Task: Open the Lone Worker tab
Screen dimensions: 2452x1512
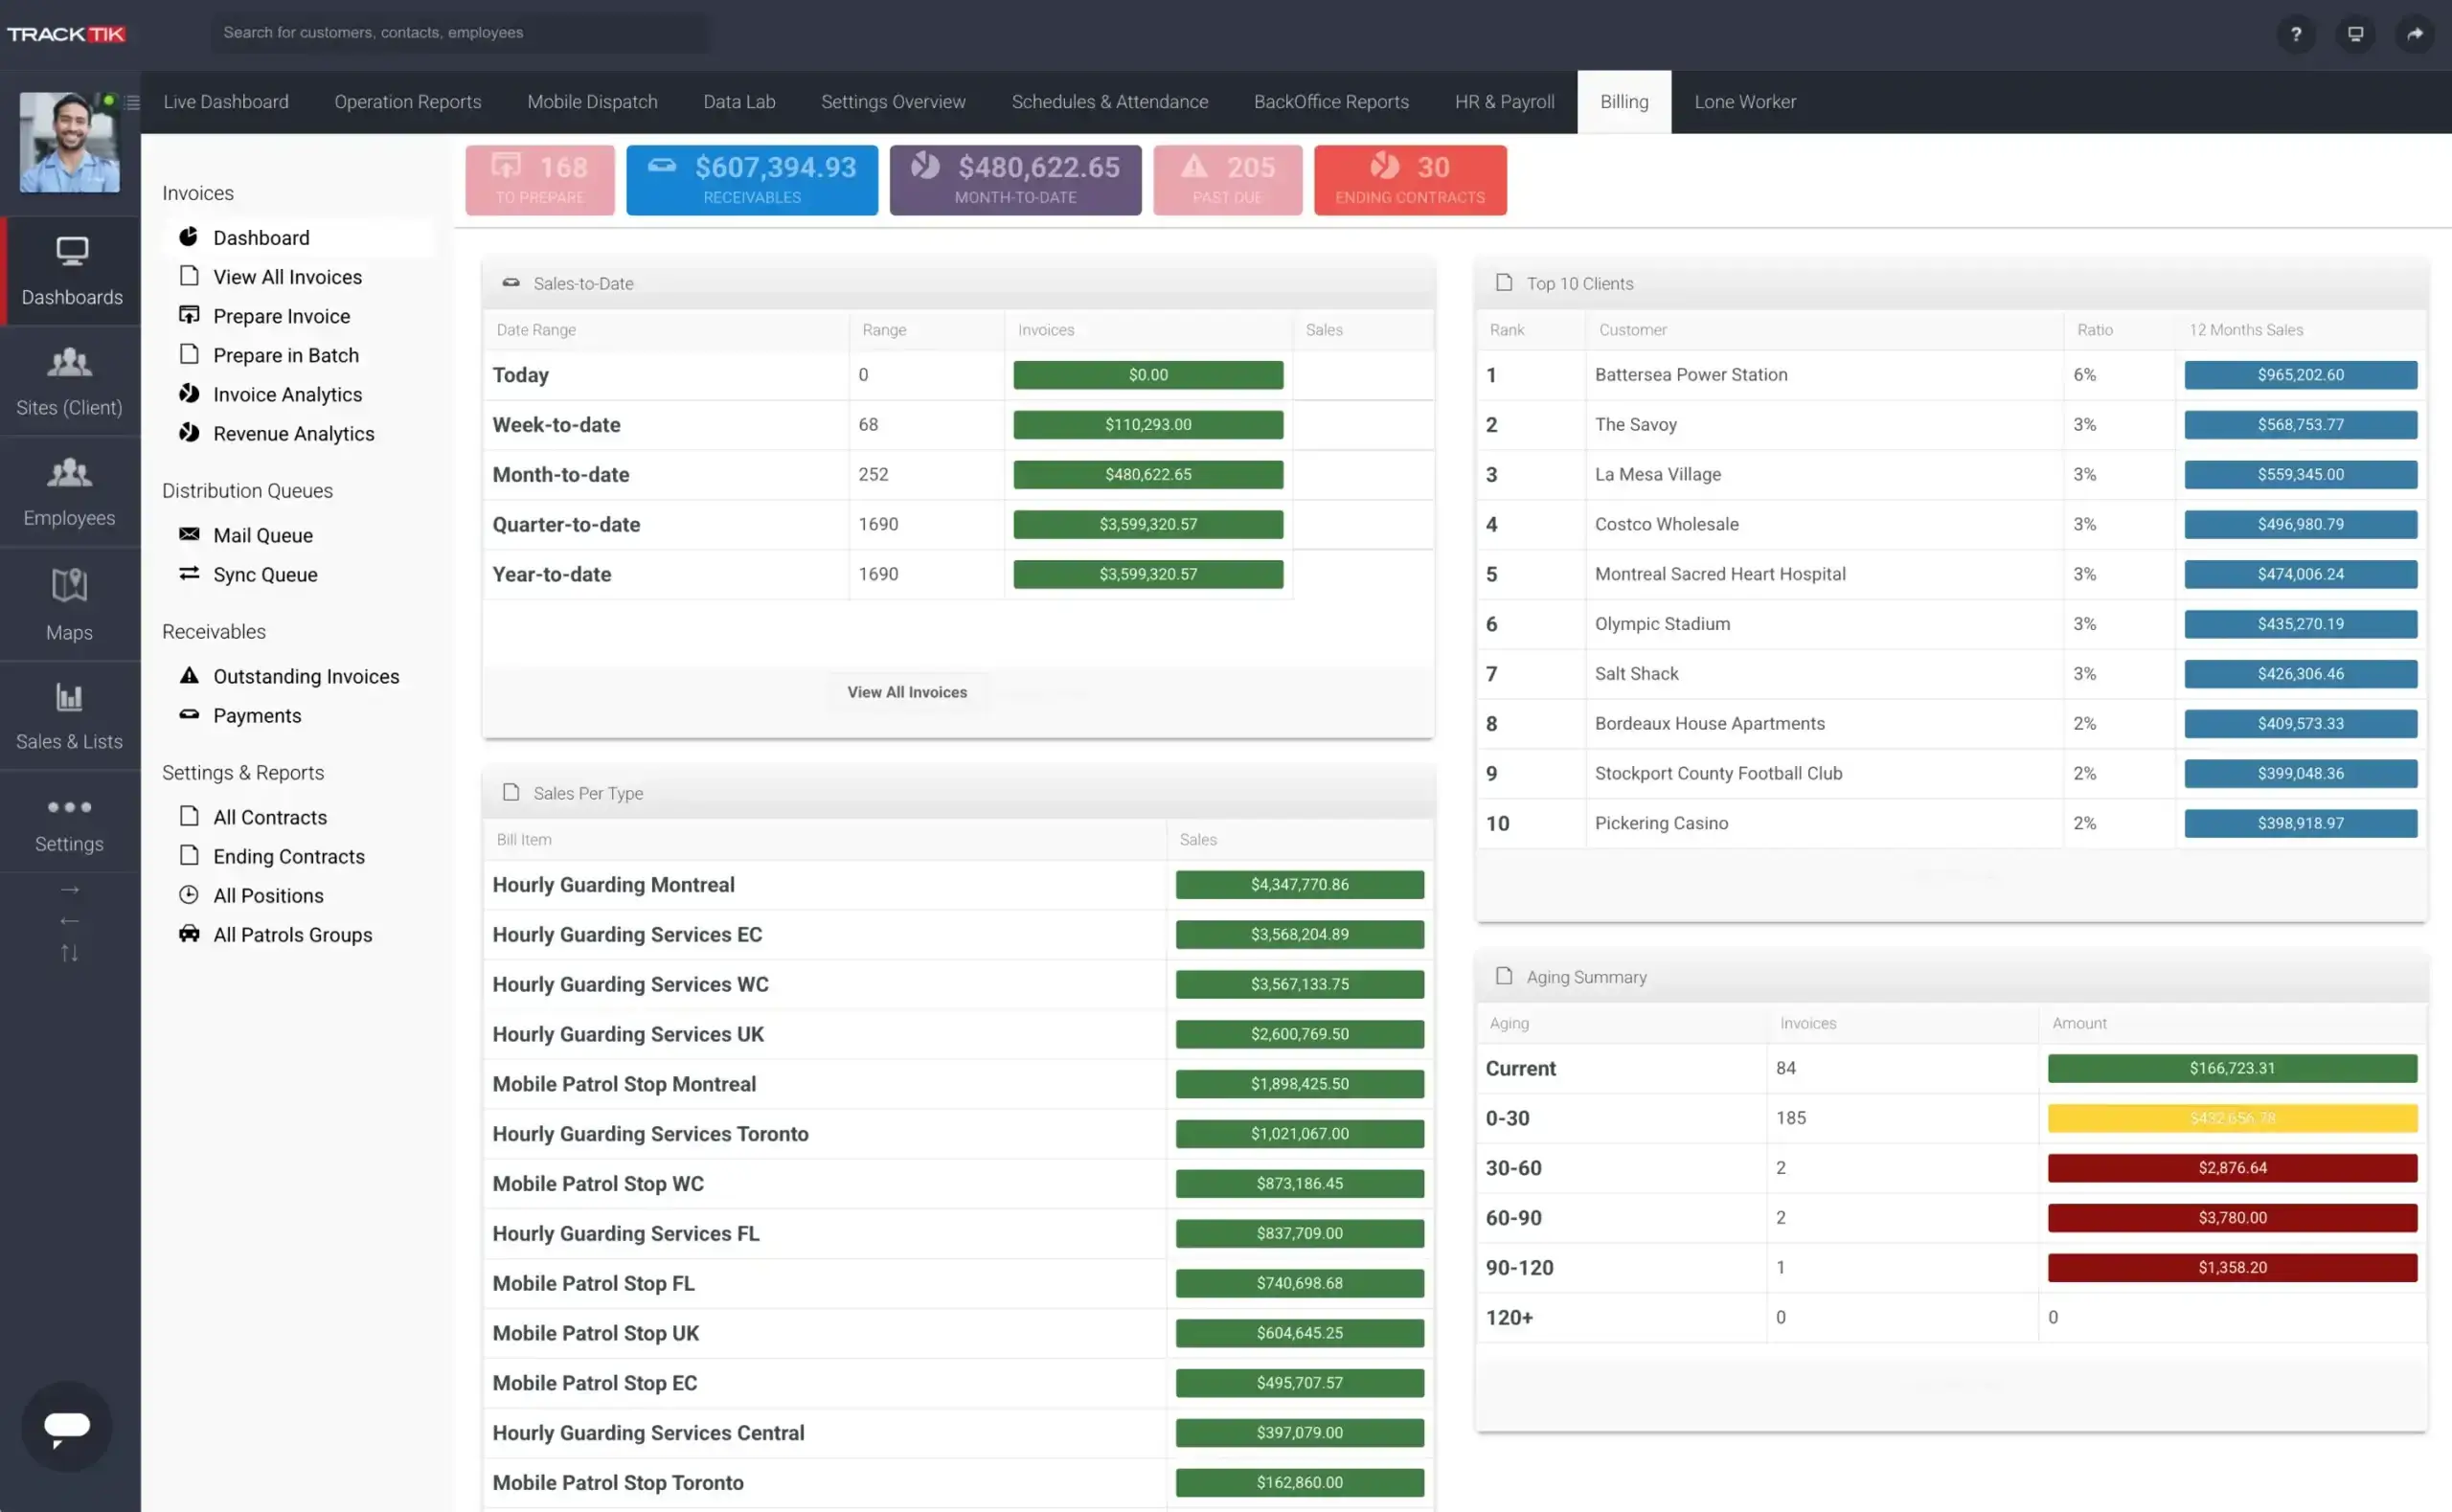Action: point(1744,101)
